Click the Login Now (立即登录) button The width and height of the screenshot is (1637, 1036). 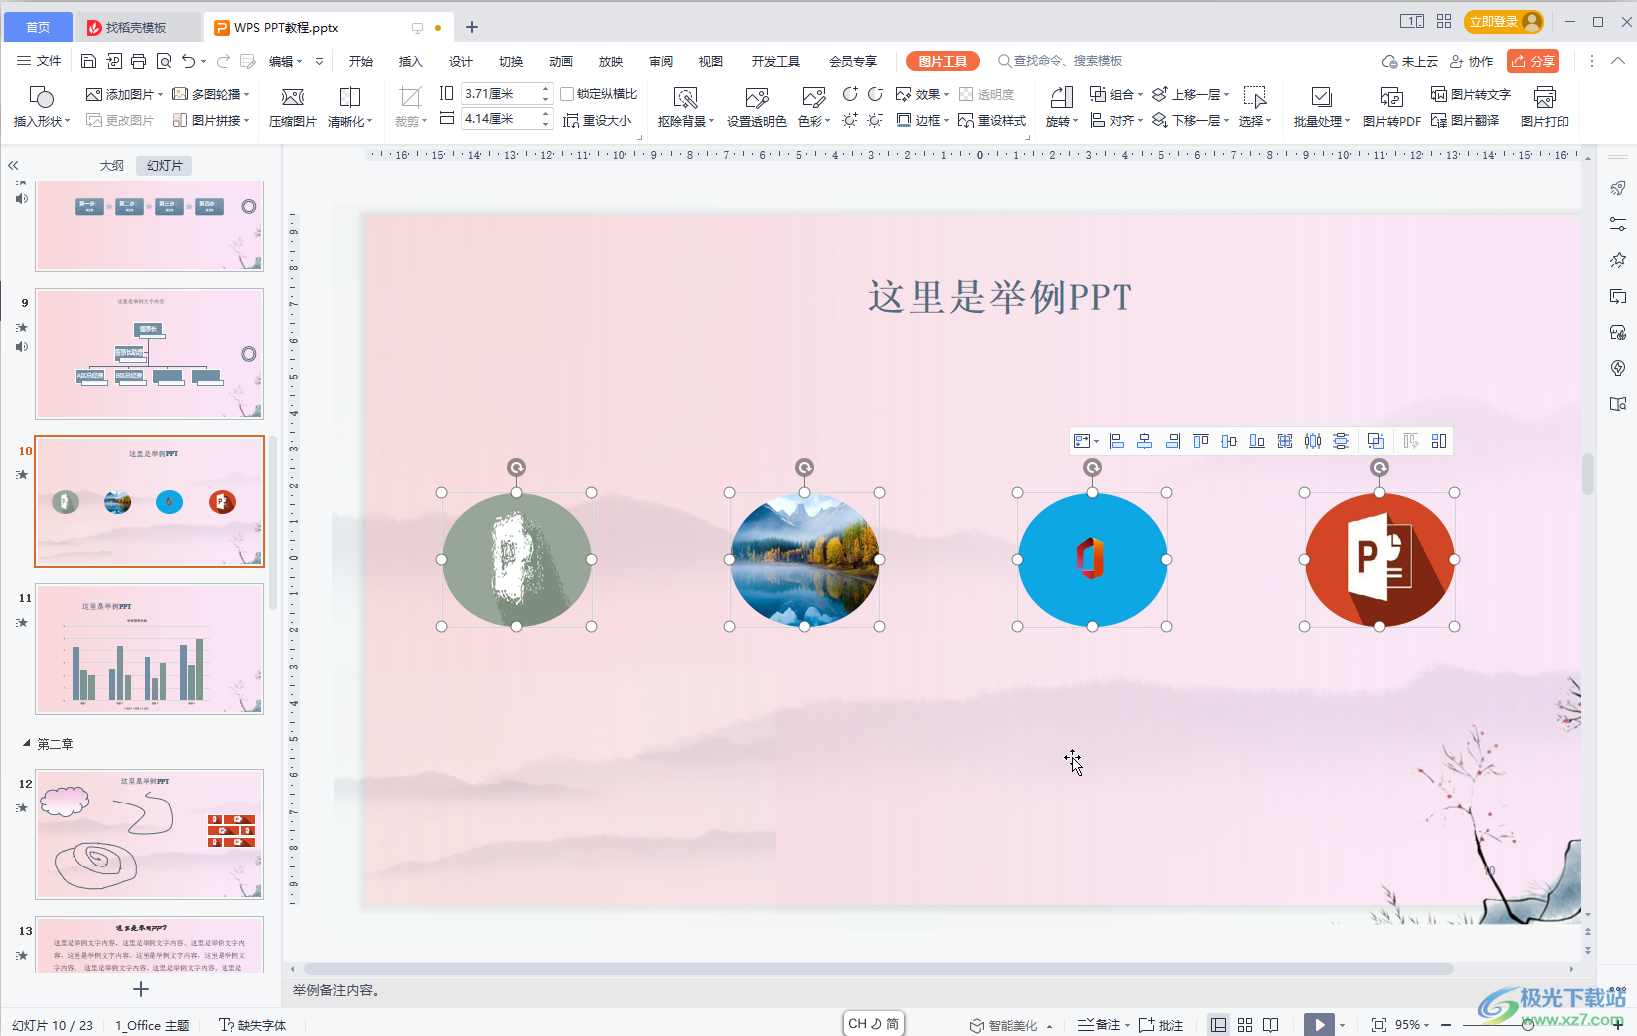coord(1503,21)
